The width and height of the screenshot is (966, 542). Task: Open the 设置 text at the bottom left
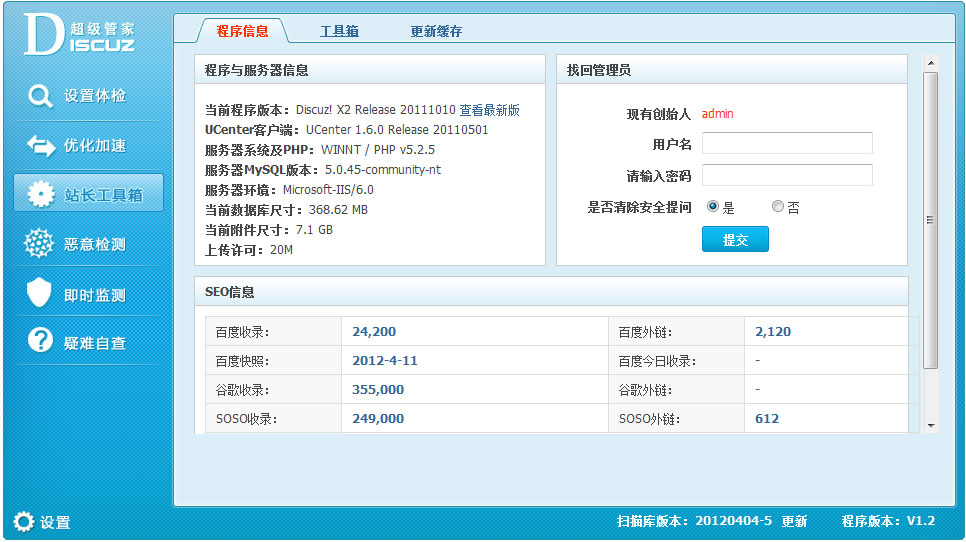55,522
